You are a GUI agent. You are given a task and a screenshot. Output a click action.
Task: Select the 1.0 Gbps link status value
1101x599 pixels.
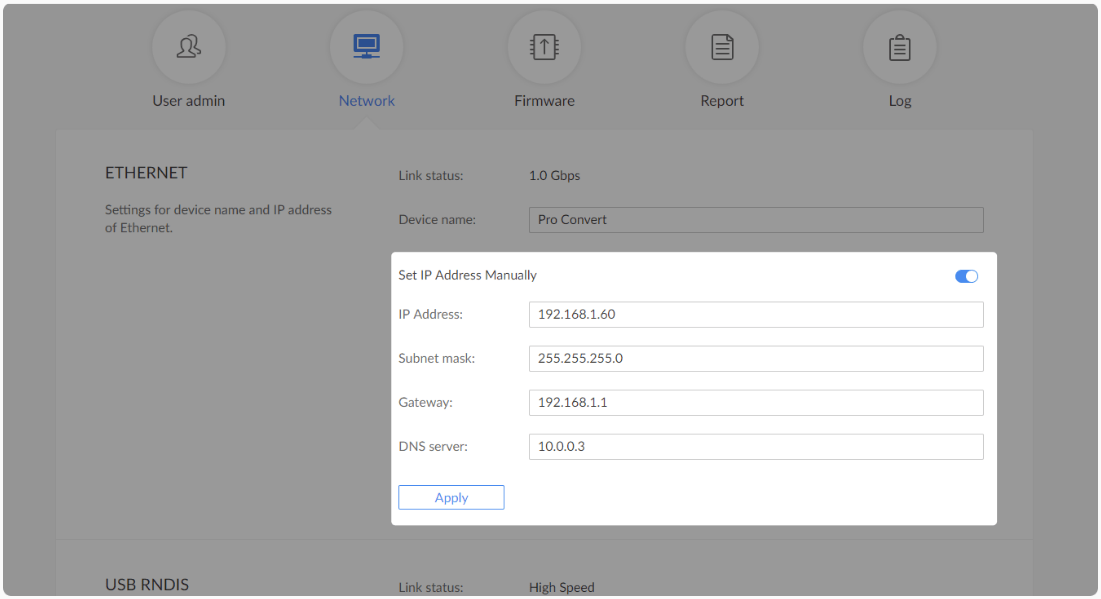(x=554, y=176)
